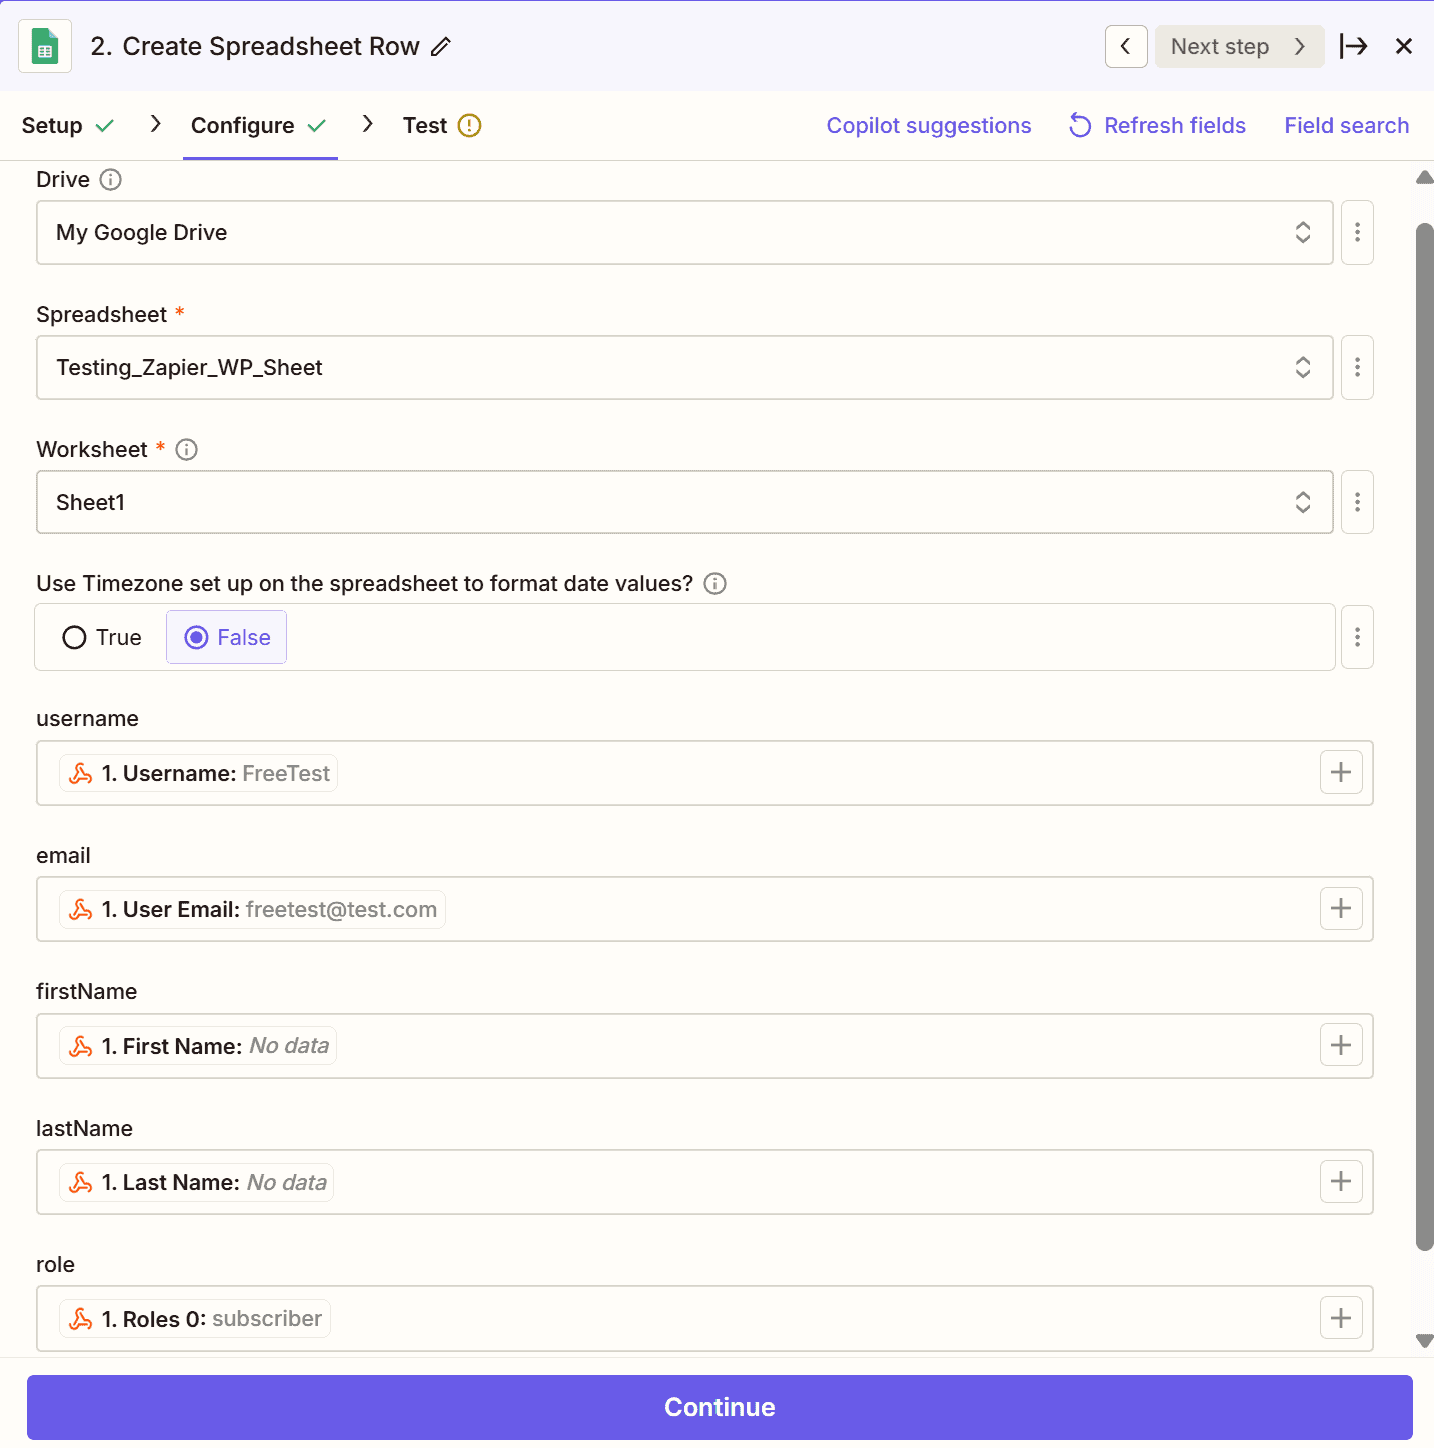This screenshot has width=1434, height=1448.
Task: Click webhook icon in Last Name pill
Action: [x=81, y=1182]
